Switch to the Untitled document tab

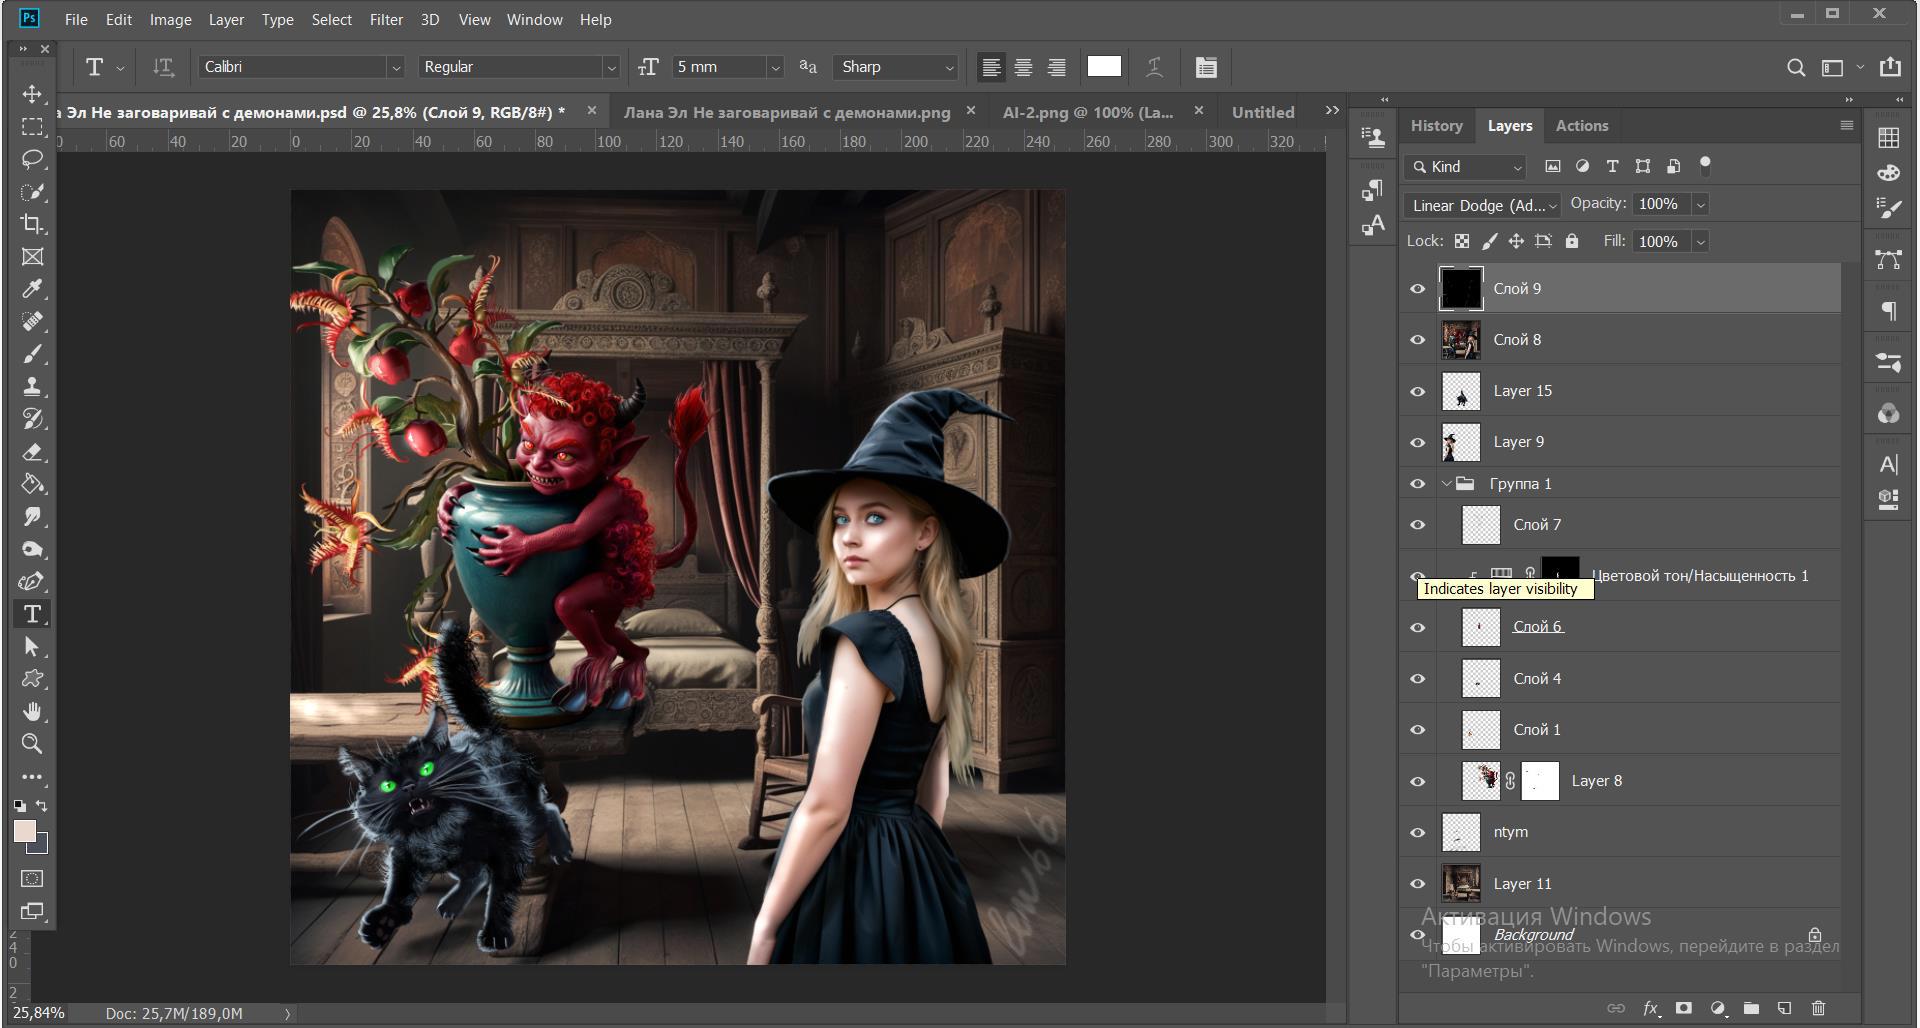1262,112
